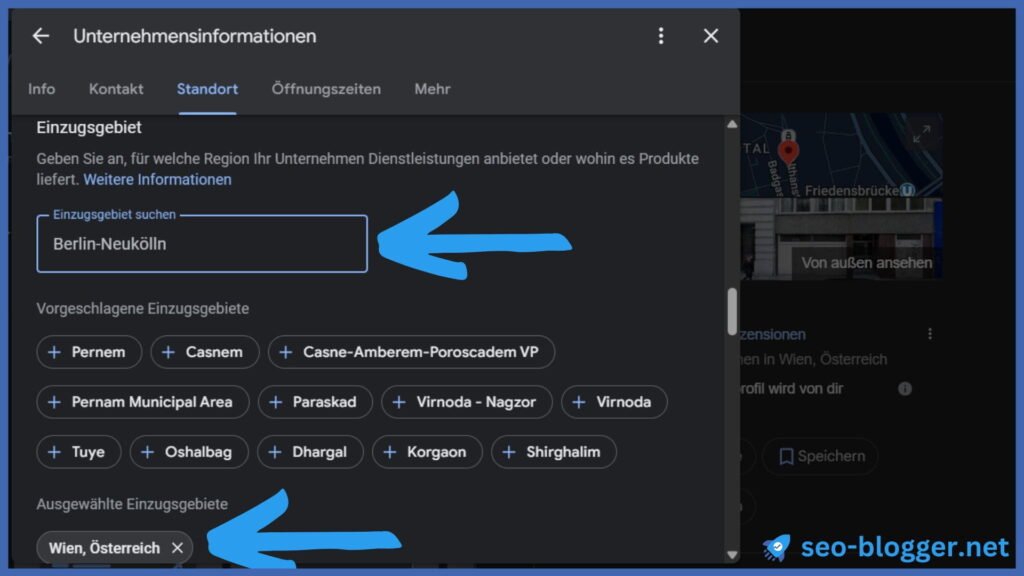Viewport: 1024px width, 576px height.
Task: Add Virnoda - Nagzor to service areas
Action: pyautogui.click(x=466, y=402)
